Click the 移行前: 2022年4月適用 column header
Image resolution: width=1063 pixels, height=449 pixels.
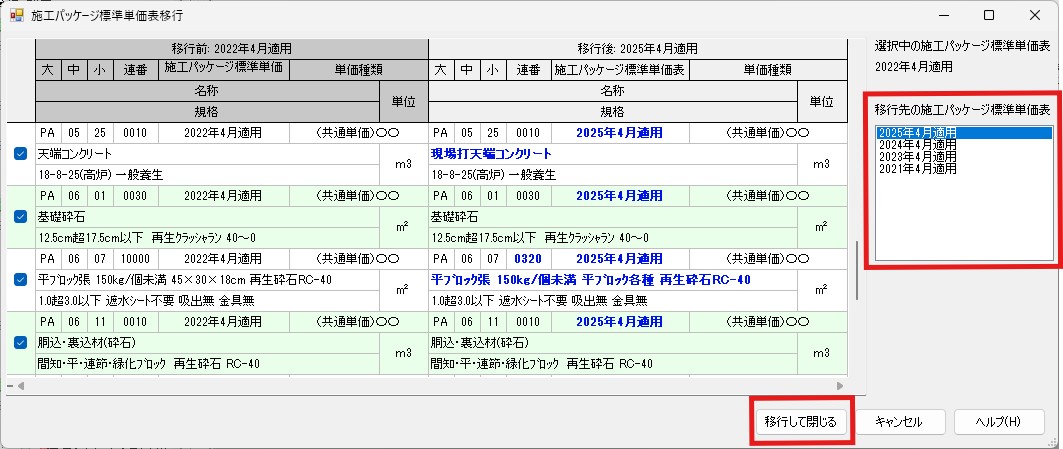click(232, 48)
